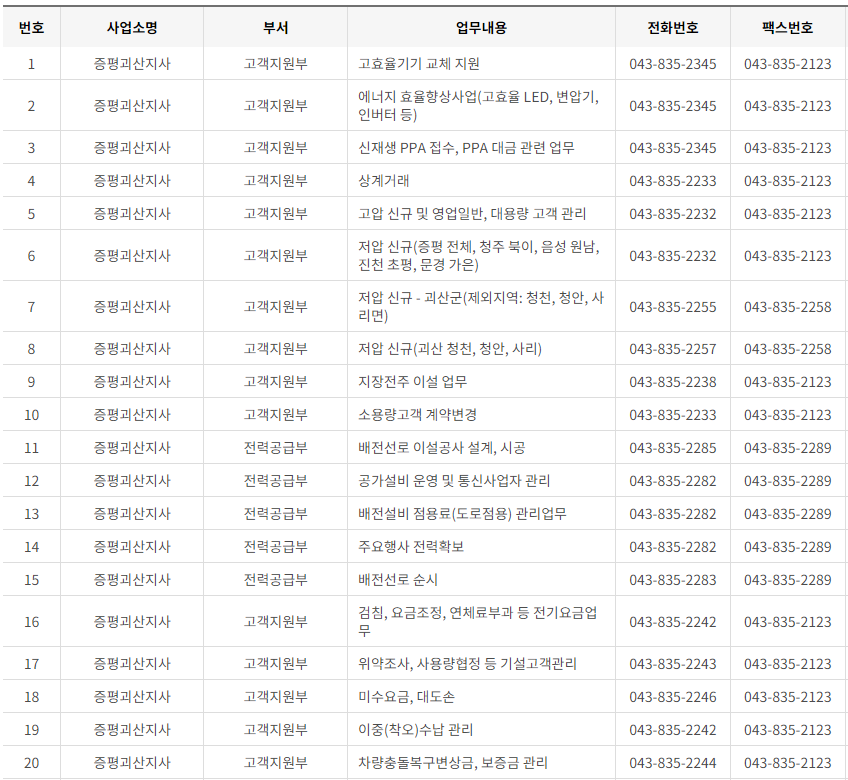Image resolution: width=848 pixels, height=780 pixels.
Task: Click the 번호 column header
Action: point(31,27)
